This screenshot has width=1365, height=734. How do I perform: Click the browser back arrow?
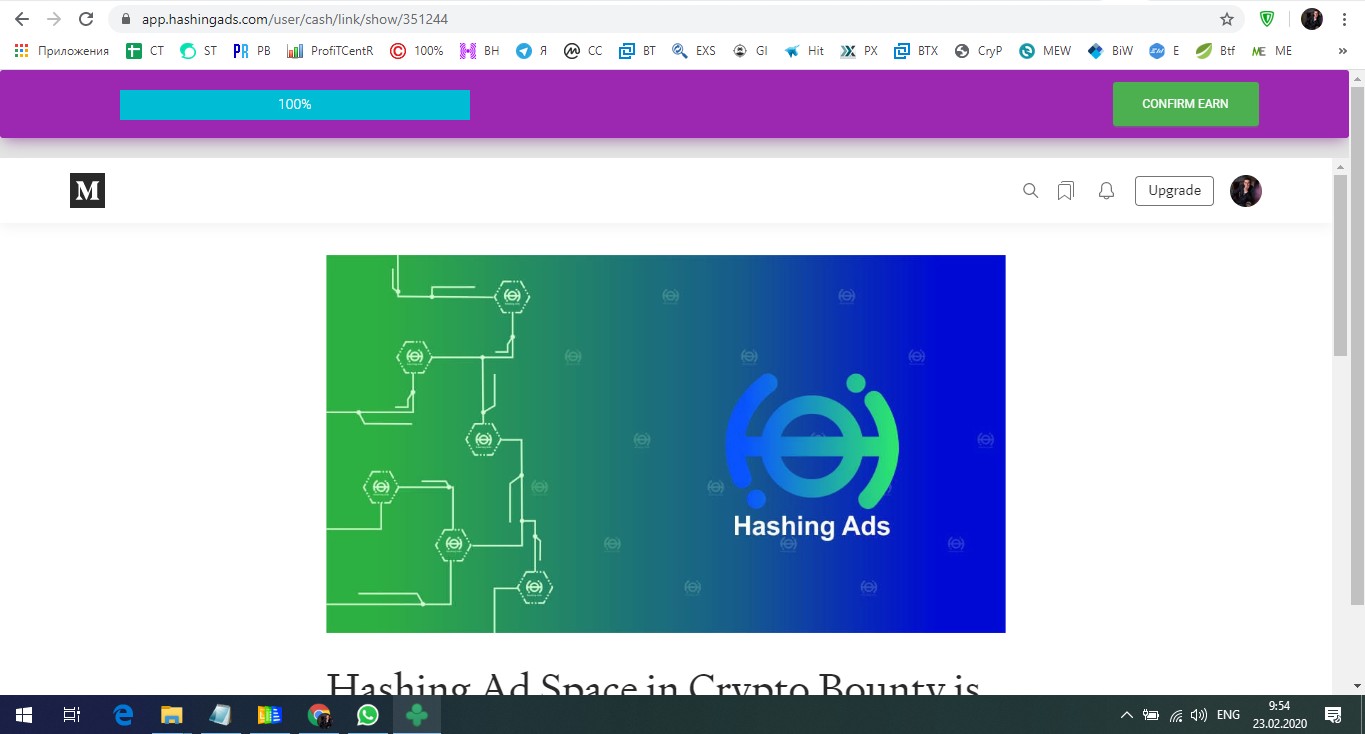[x=22, y=19]
